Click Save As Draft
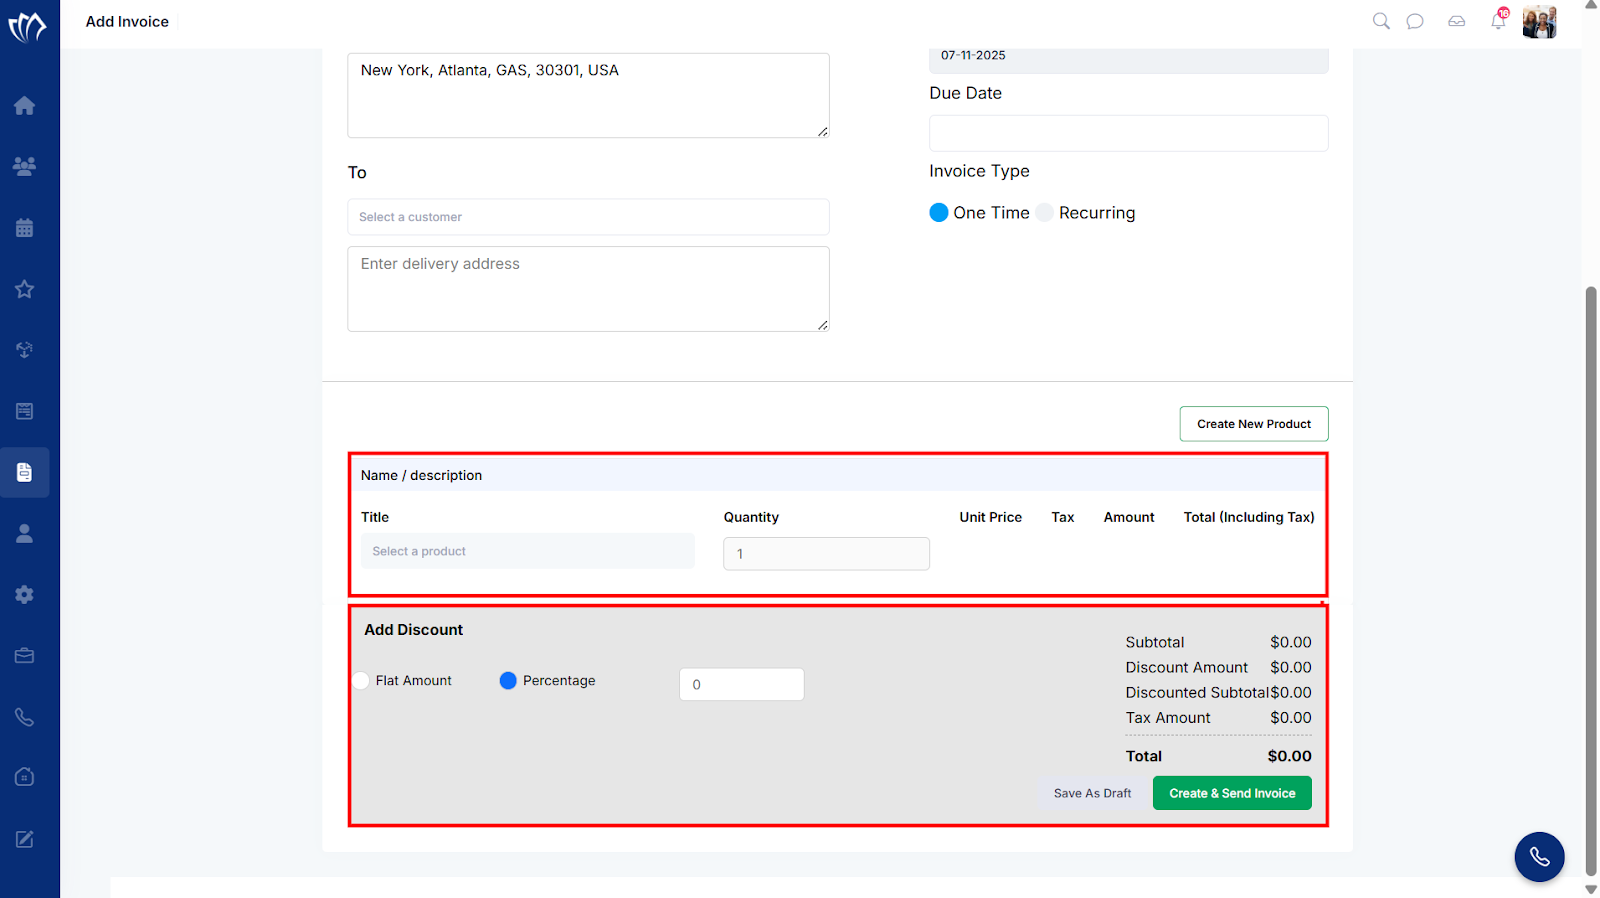Image resolution: width=1600 pixels, height=898 pixels. point(1092,793)
